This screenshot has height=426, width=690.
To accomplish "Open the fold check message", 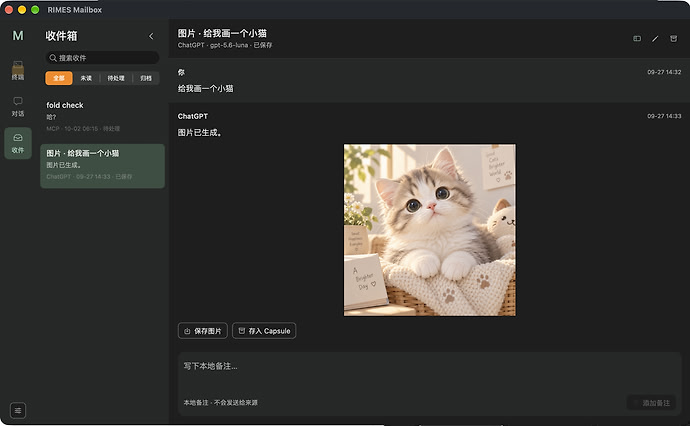I will (x=102, y=117).
